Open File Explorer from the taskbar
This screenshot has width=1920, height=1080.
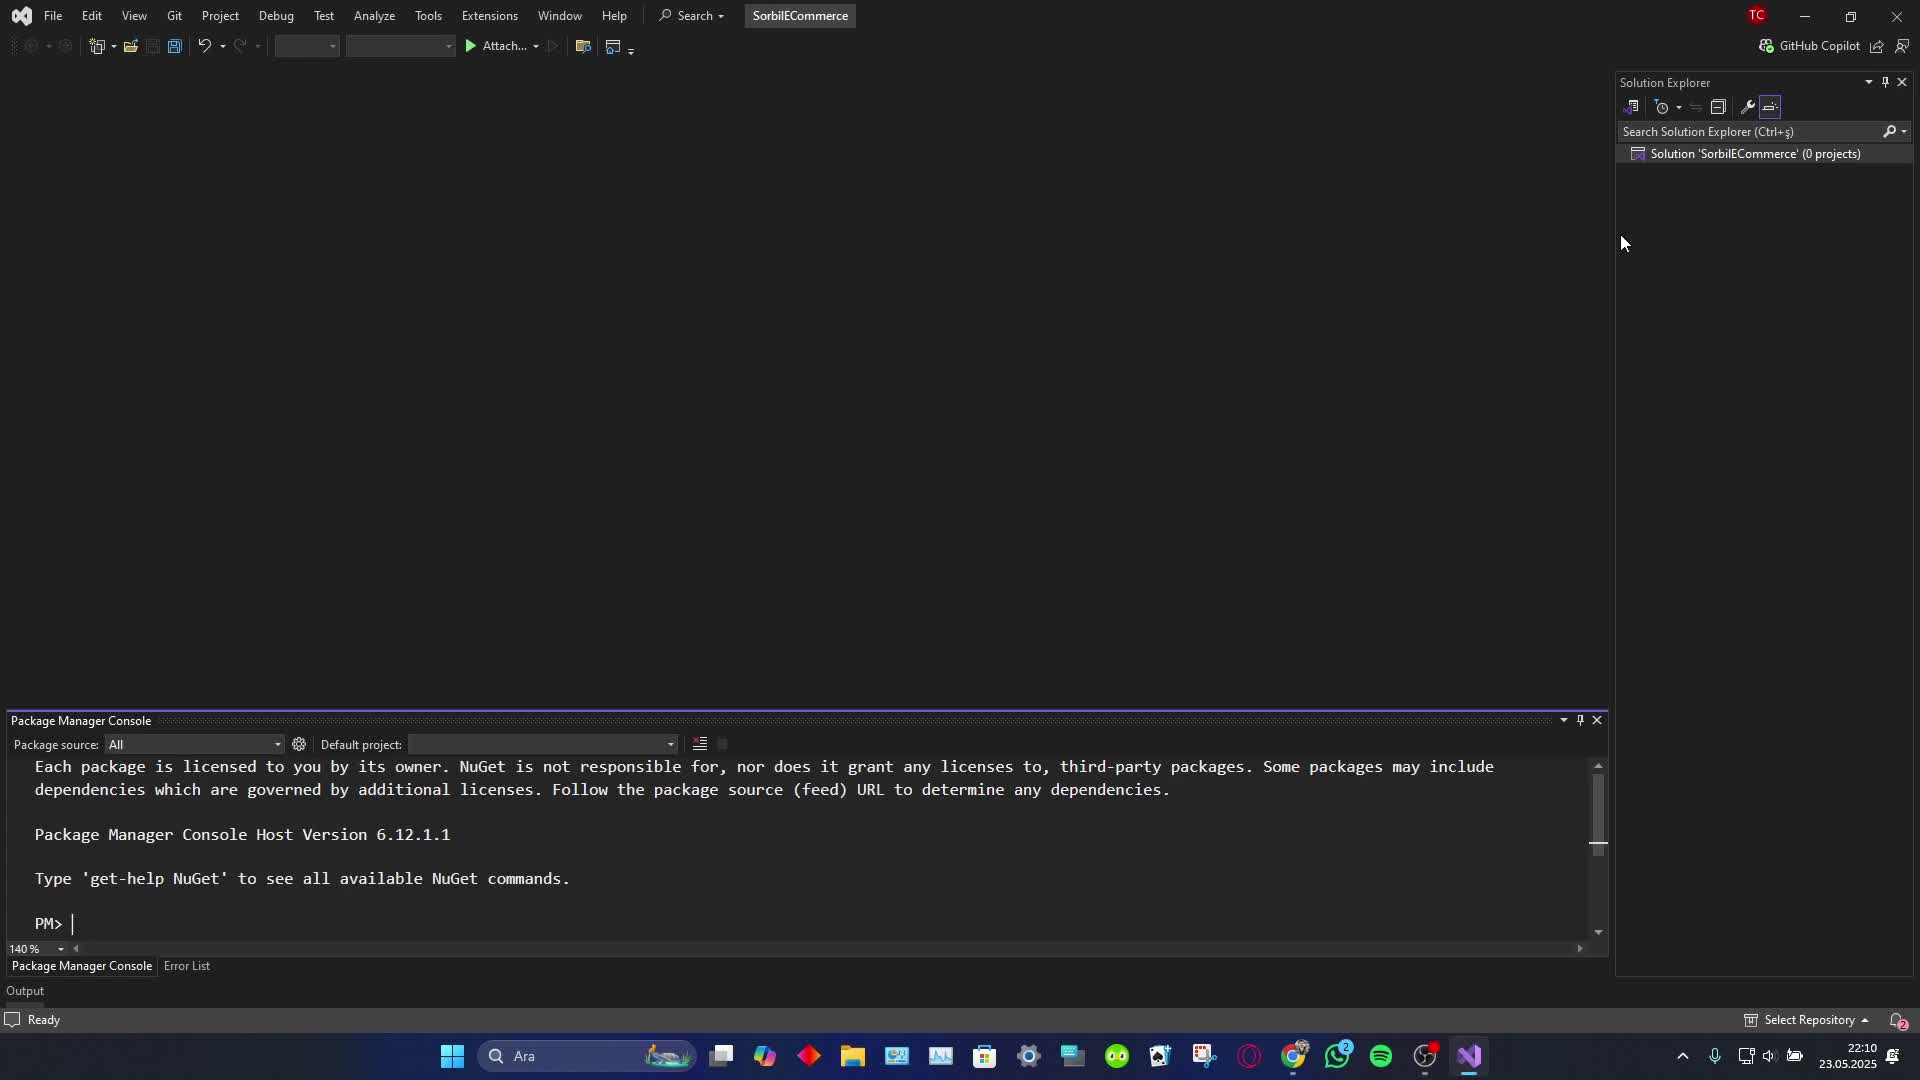[853, 1056]
